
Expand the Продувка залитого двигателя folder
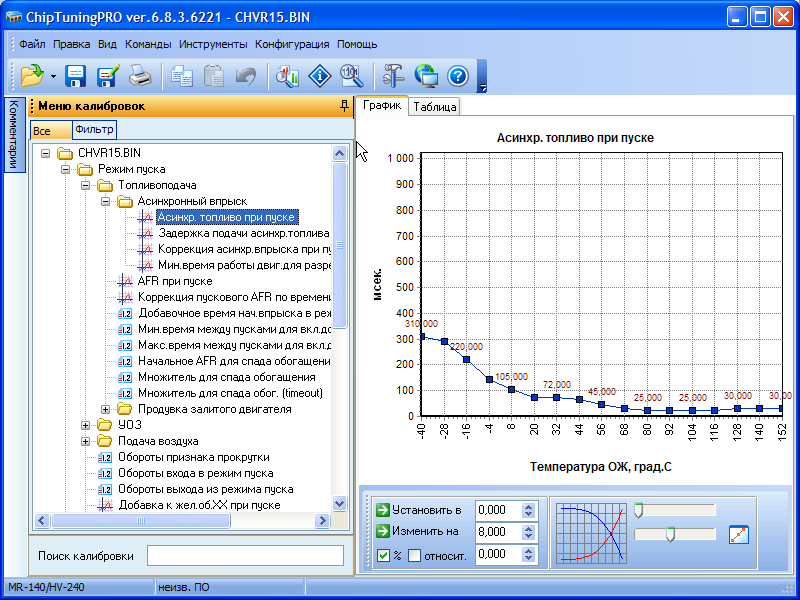[x=106, y=409]
